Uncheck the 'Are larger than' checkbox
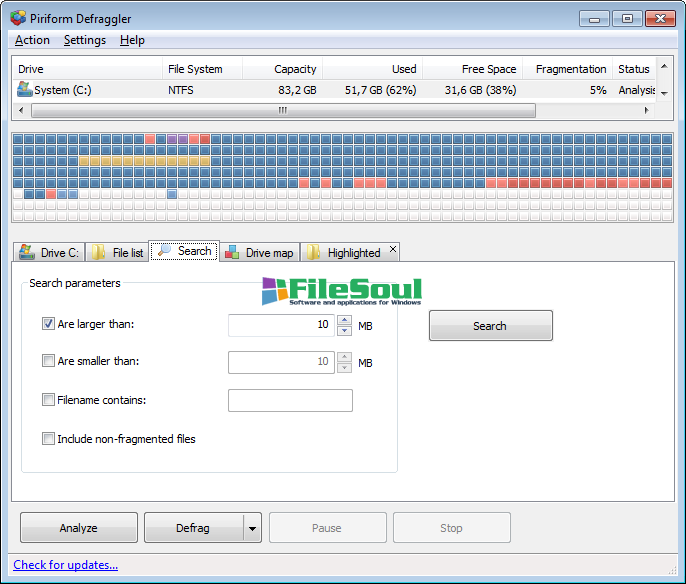The image size is (686, 584). point(48,324)
